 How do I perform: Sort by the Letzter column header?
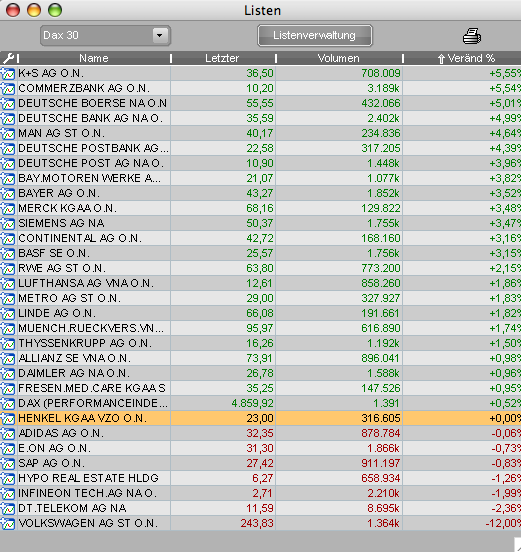(222, 58)
